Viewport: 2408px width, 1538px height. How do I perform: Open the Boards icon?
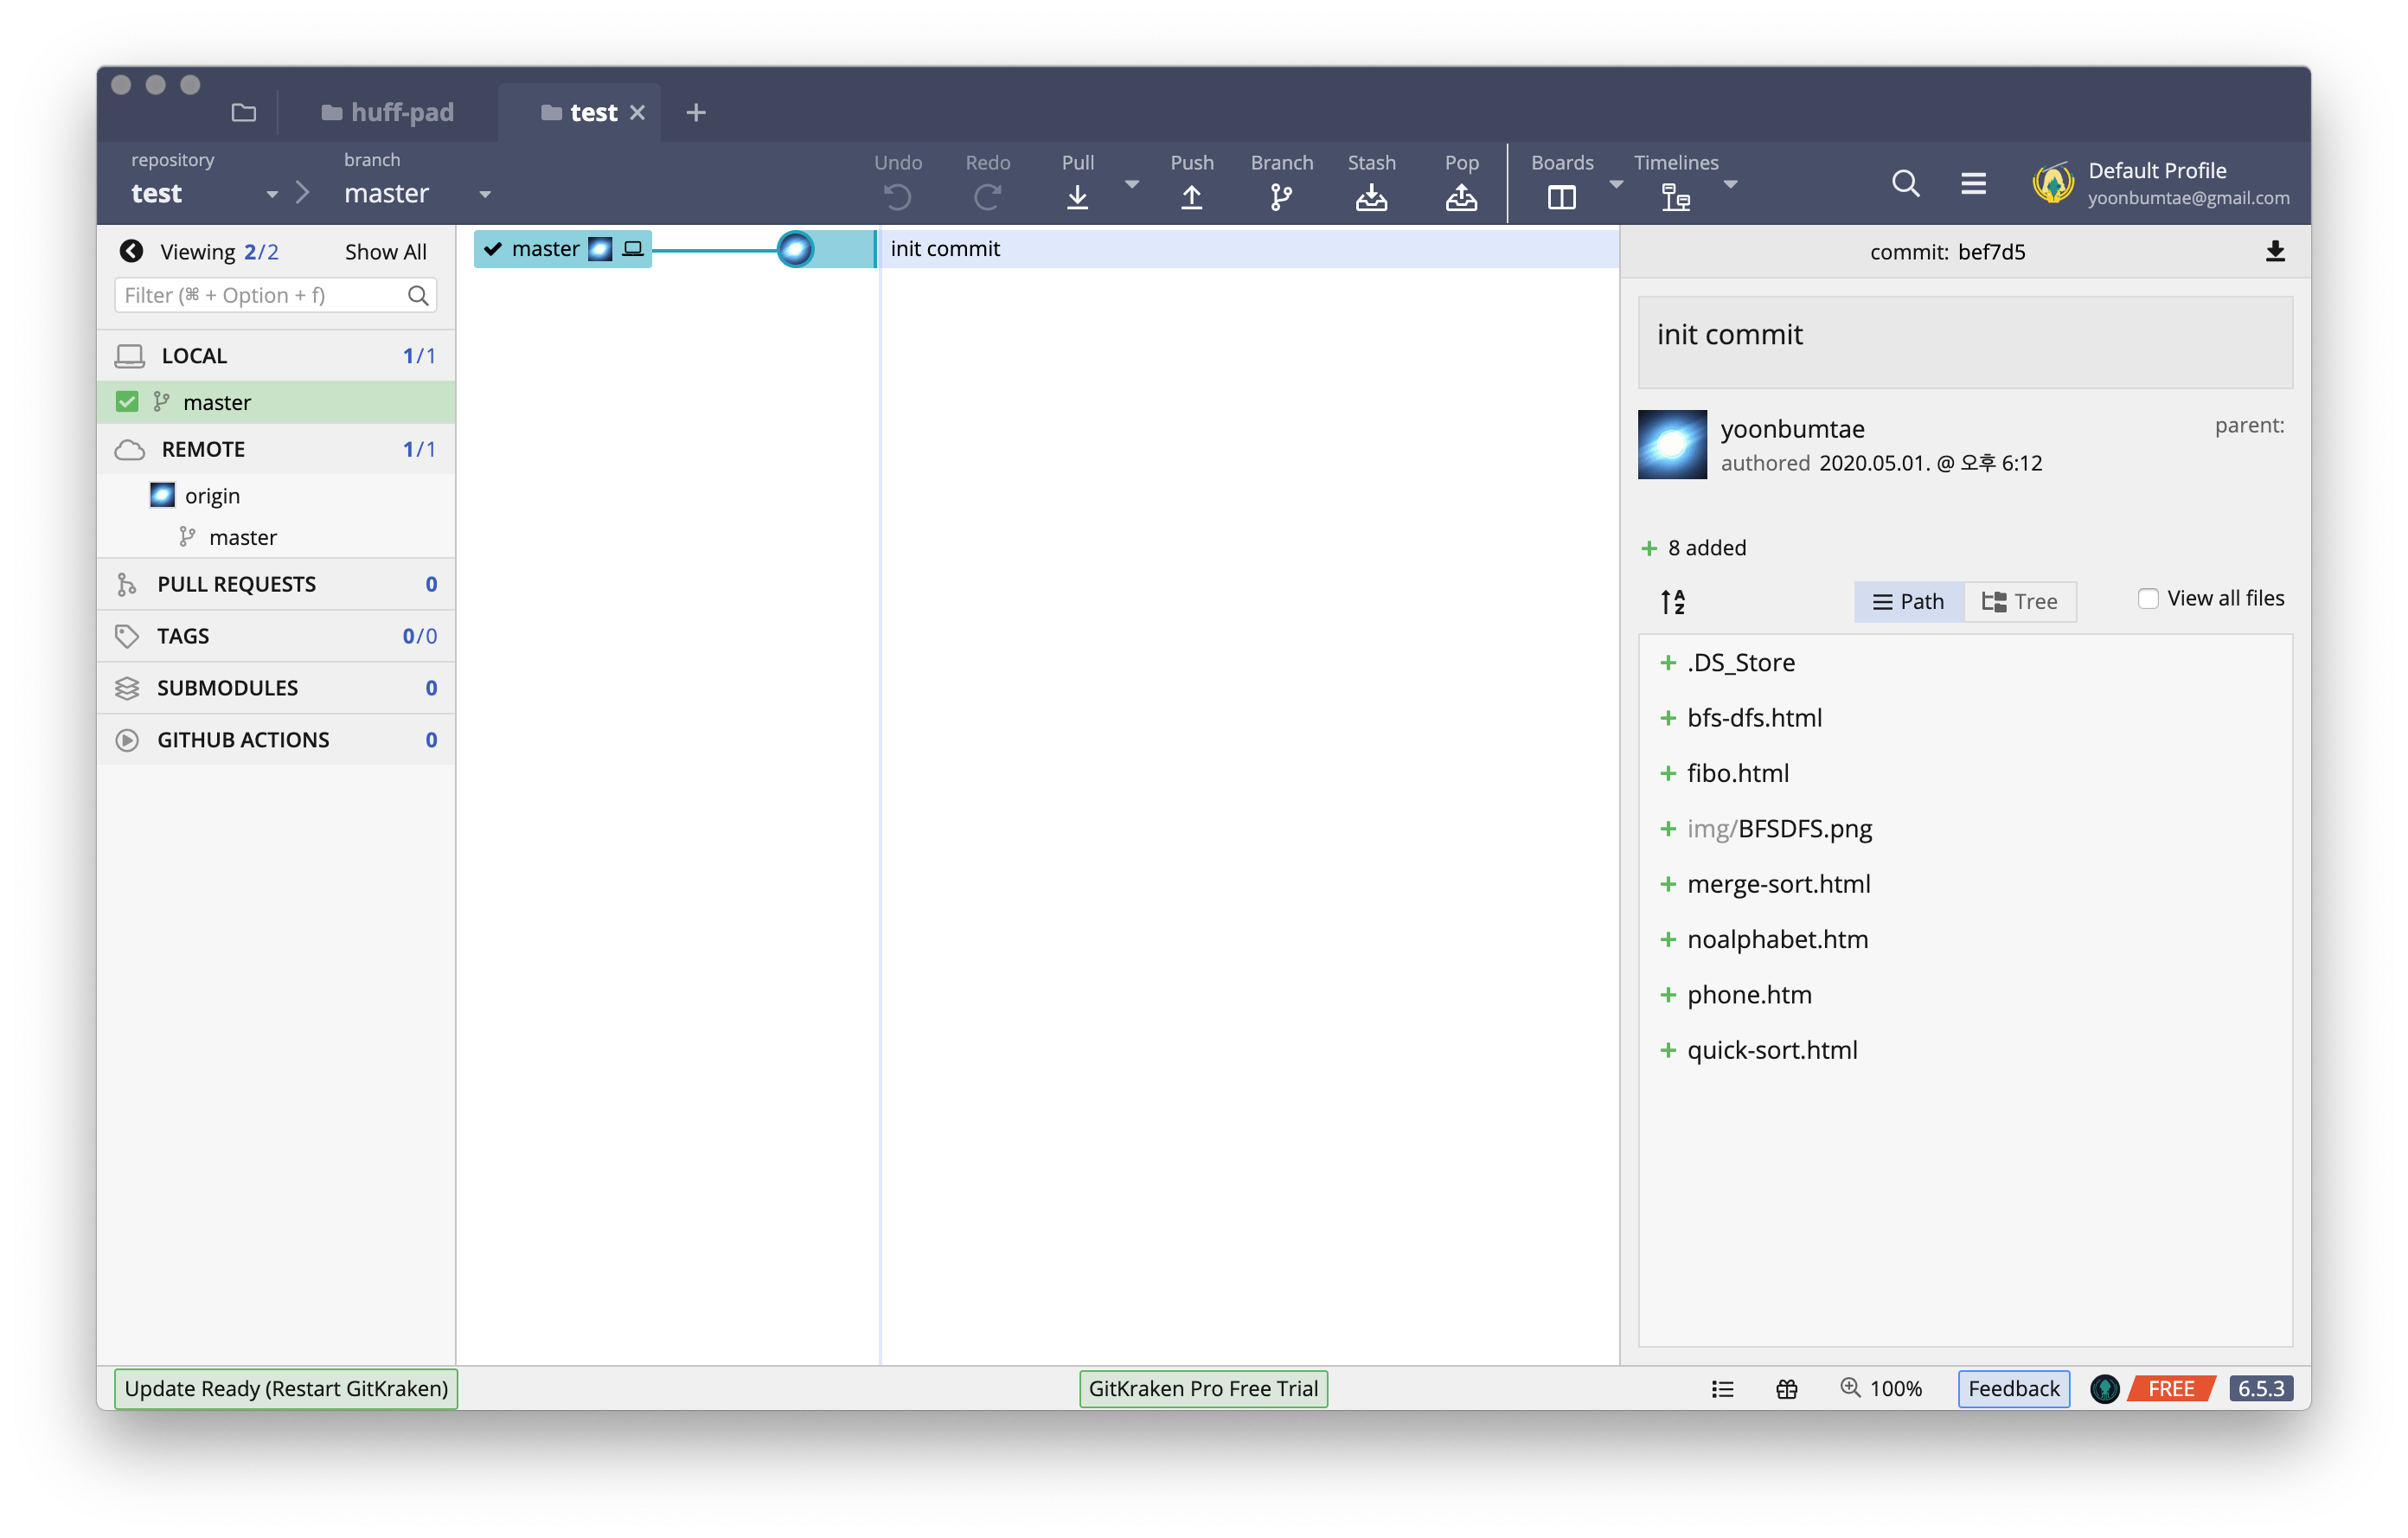pyautogui.click(x=1561, y=196)
